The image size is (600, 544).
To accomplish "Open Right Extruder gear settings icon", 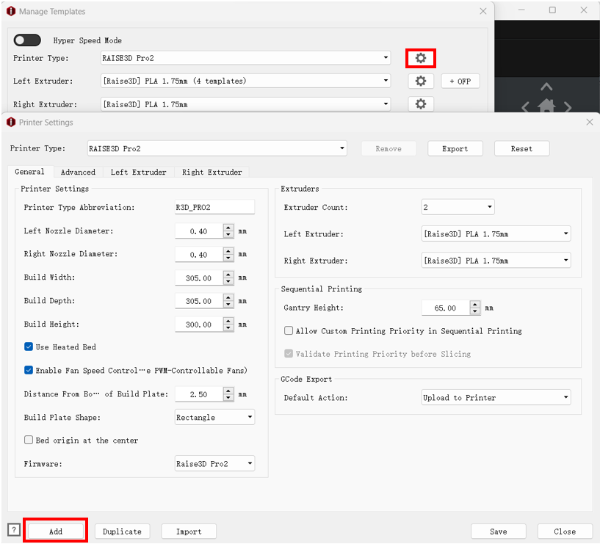I will (x=421, y=104).
